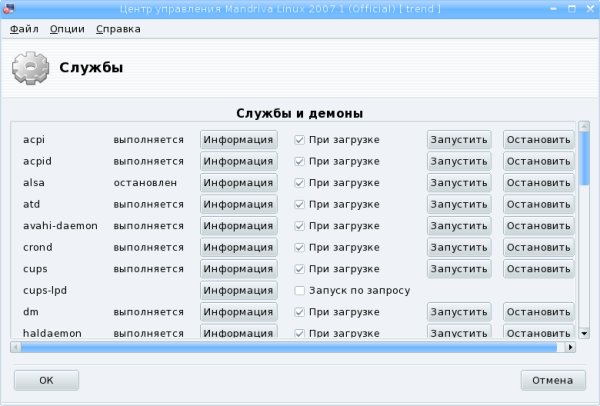
Task: Toggle При загрузке checkbox for alsa
Action: click(300, 183)
